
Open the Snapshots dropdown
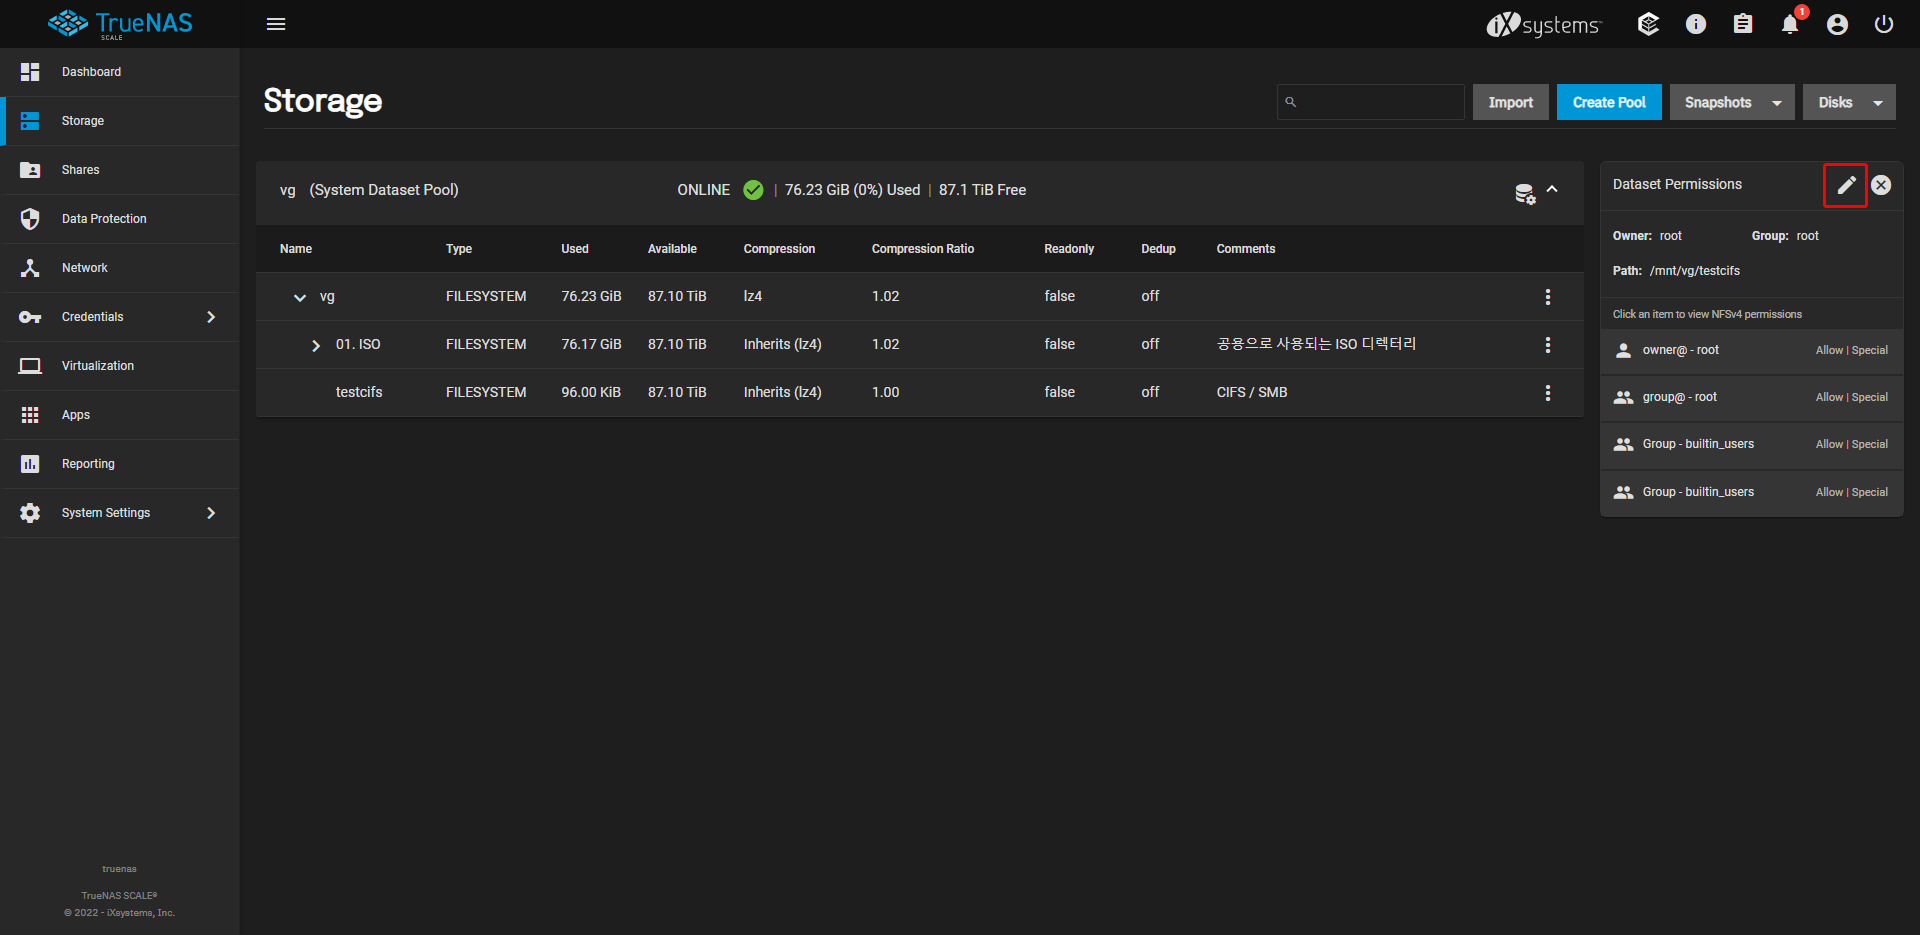coord(1732,102)
